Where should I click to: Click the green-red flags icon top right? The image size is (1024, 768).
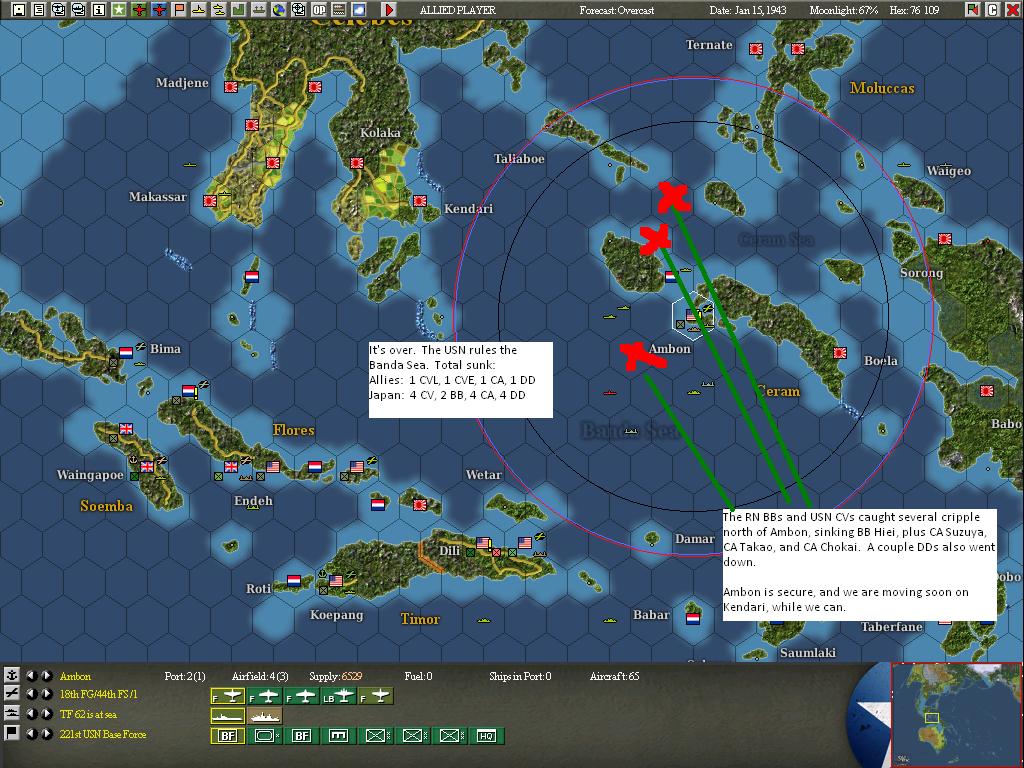pyautogui.click(x=973, y=10)
